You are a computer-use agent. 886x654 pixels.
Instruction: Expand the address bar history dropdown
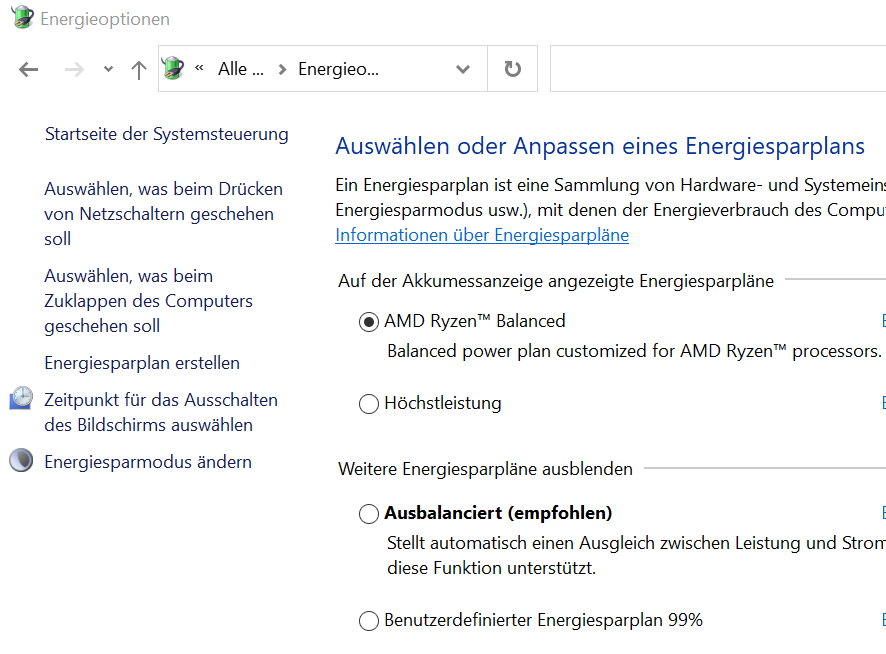[463, 69]
